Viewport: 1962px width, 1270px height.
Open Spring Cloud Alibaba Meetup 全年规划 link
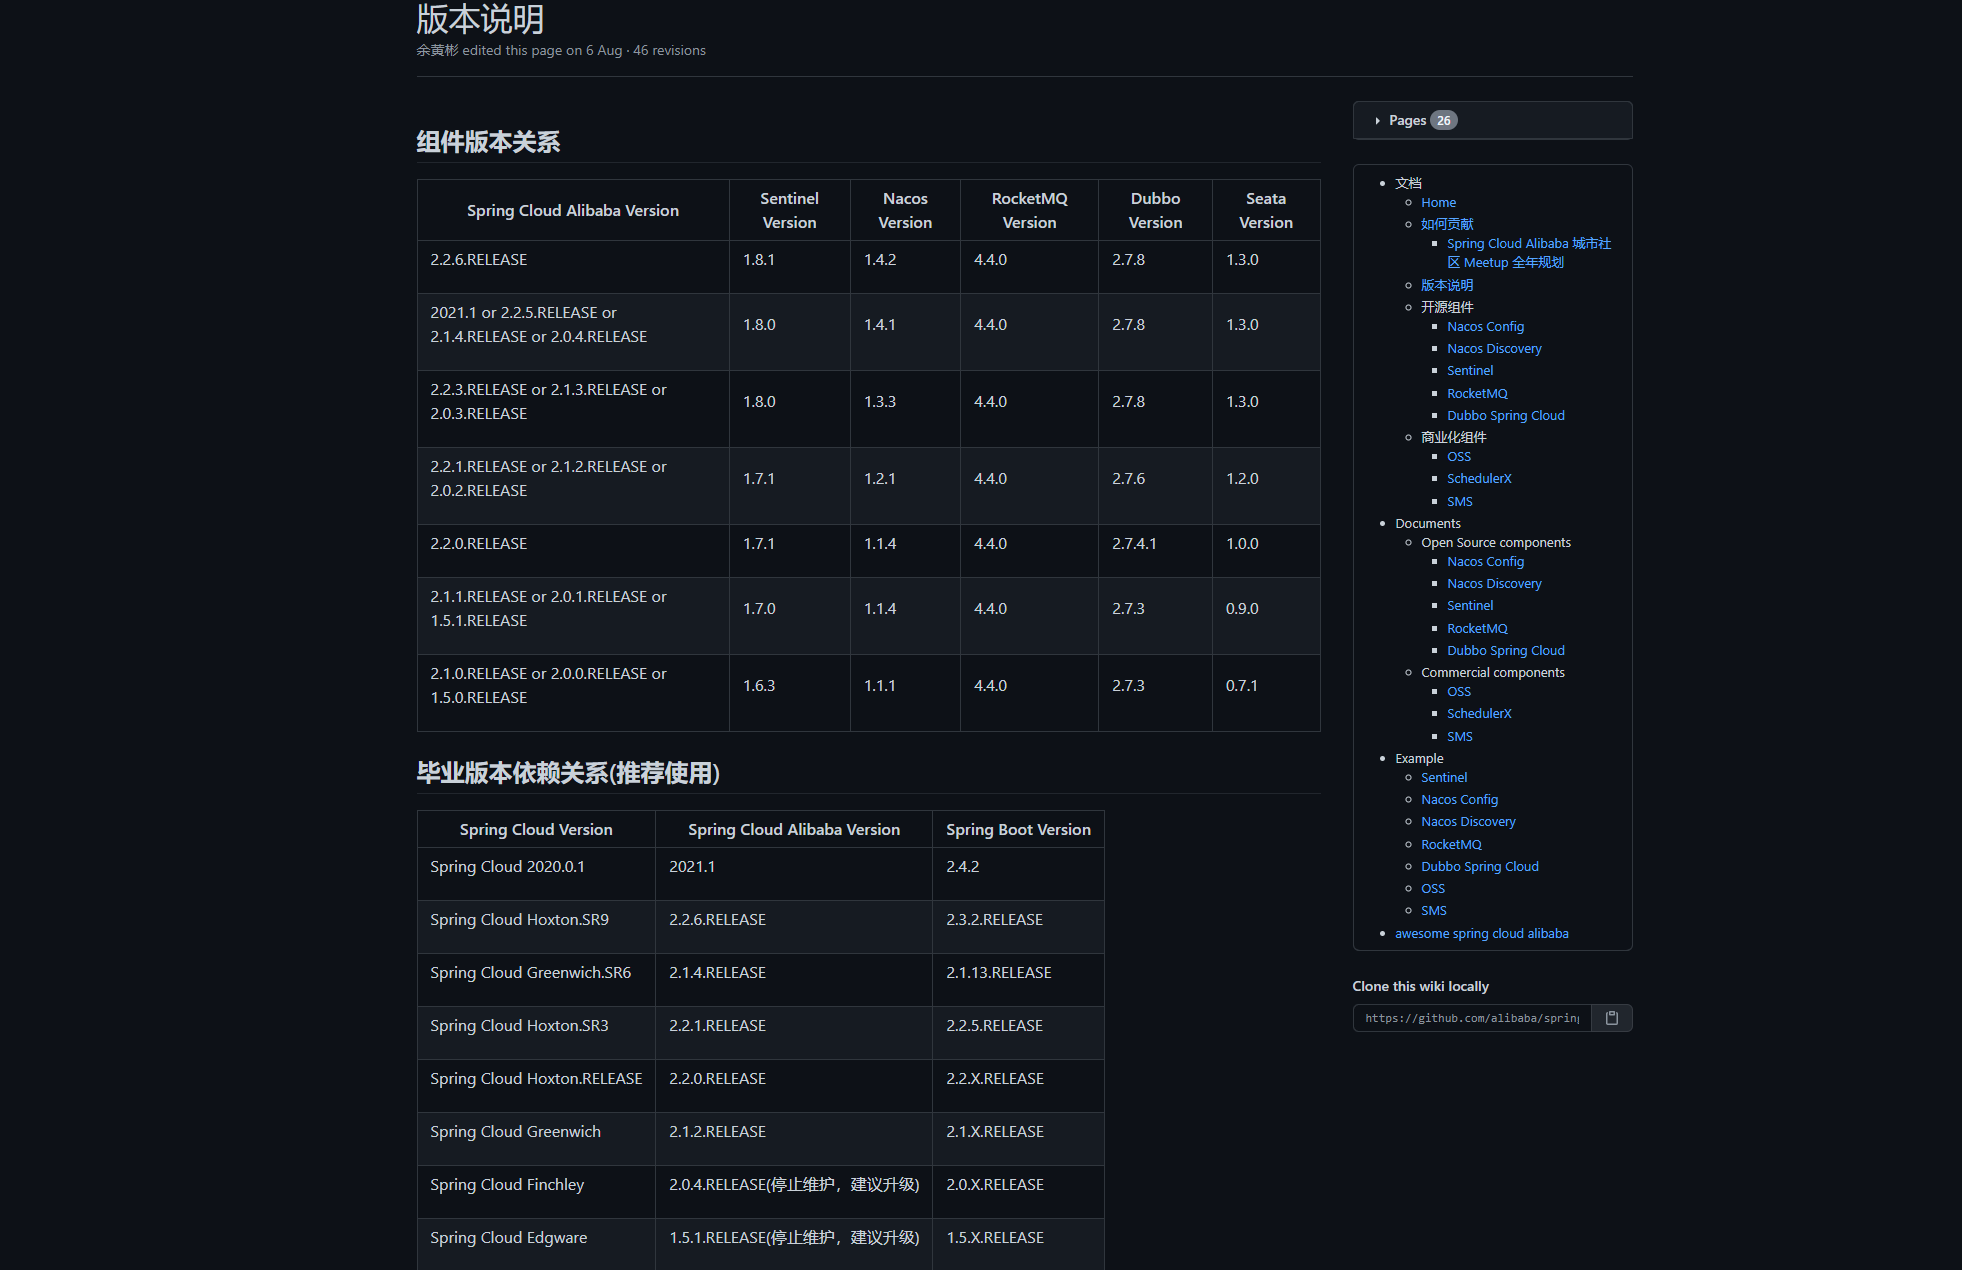pyautogui.click(x=1528, y=253)
